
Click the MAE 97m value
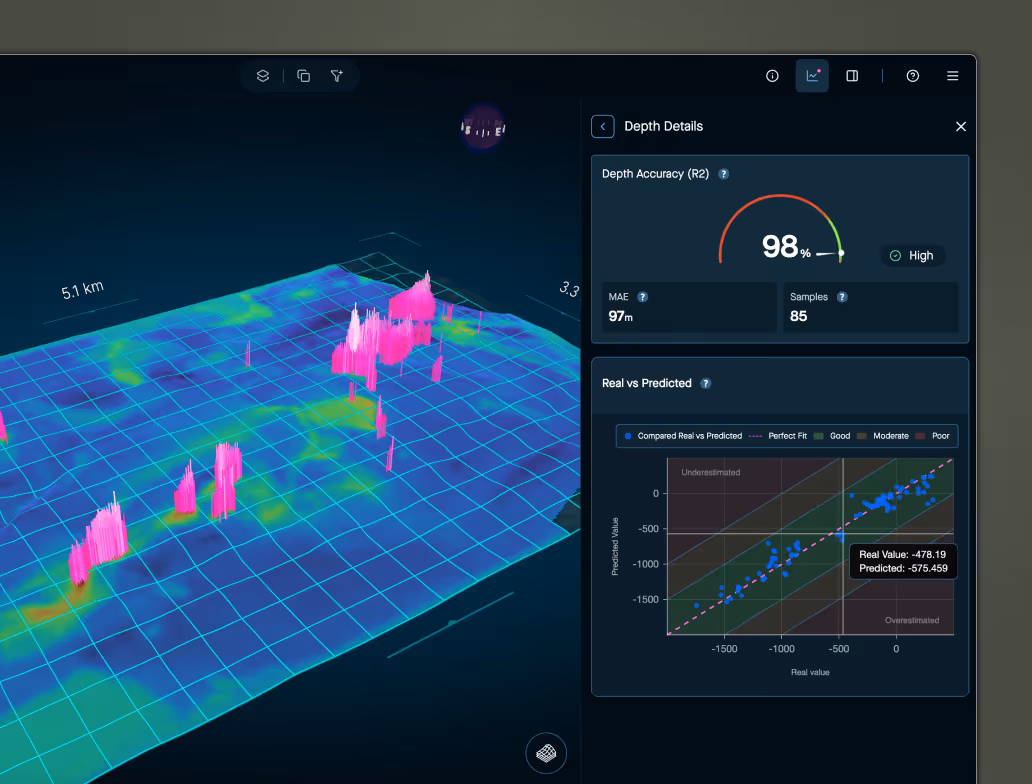pos(621,317)
